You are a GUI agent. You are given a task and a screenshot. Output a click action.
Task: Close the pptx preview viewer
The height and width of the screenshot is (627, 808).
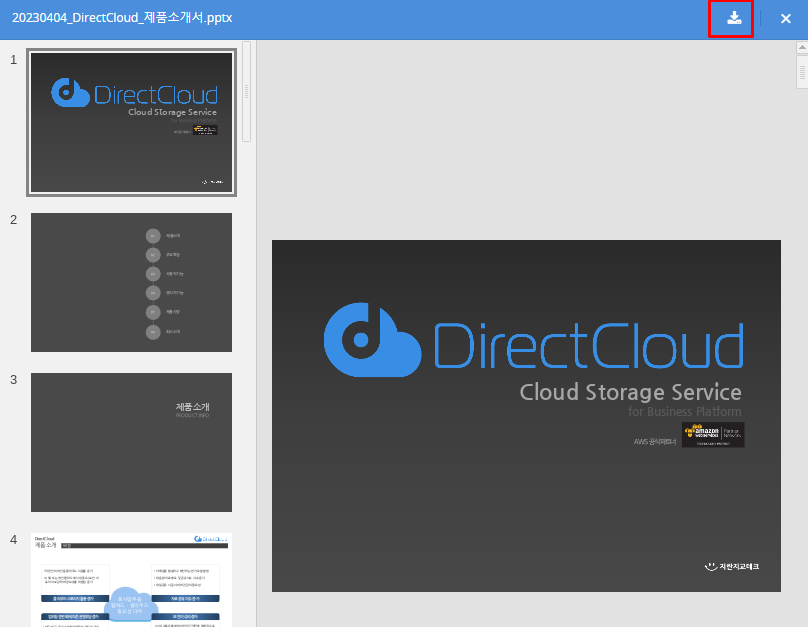coord(785,18)
